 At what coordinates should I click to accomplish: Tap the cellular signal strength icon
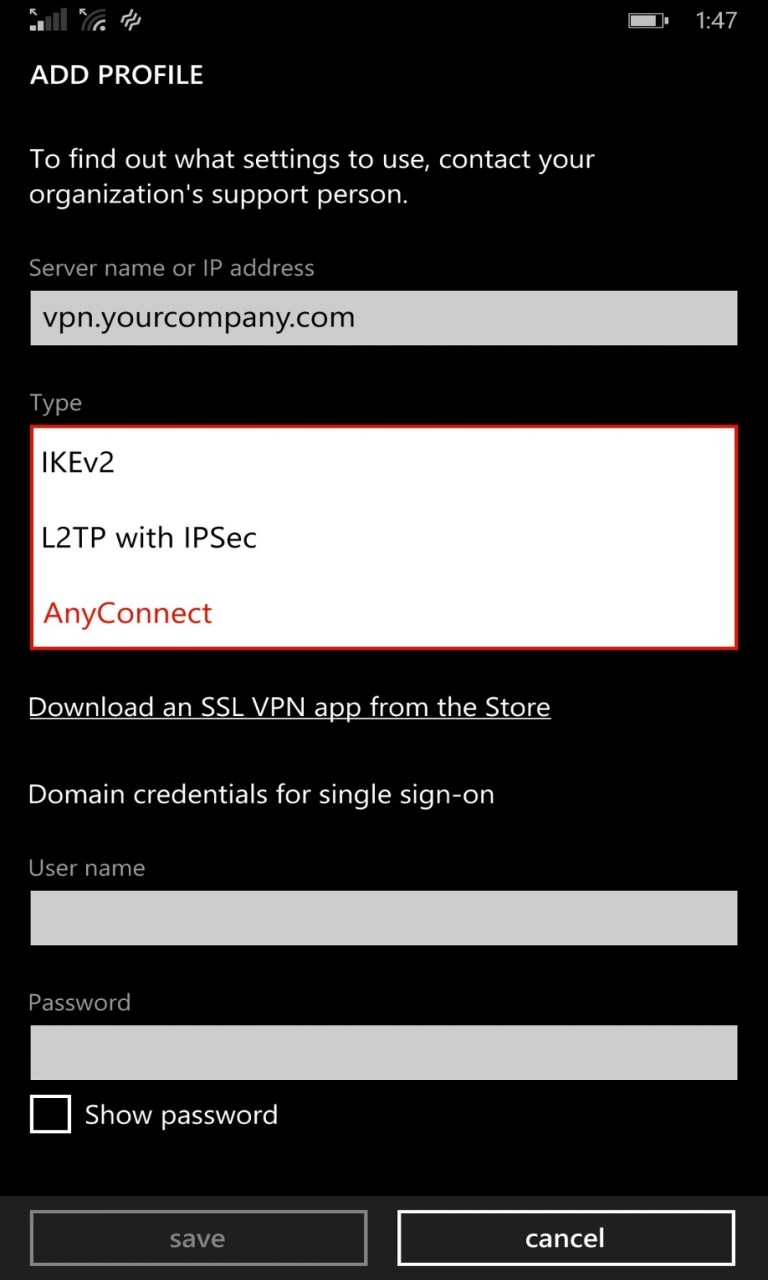48,19
